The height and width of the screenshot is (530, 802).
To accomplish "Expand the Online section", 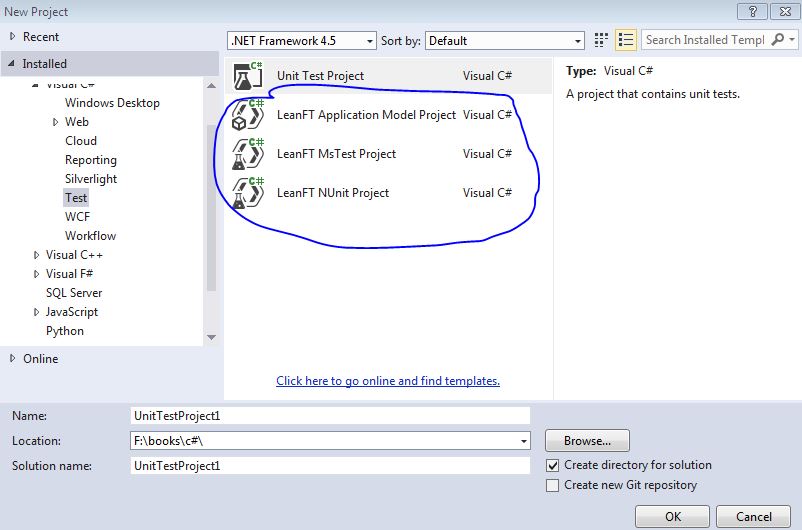I will pyautogui.click(x=13, y=359).
